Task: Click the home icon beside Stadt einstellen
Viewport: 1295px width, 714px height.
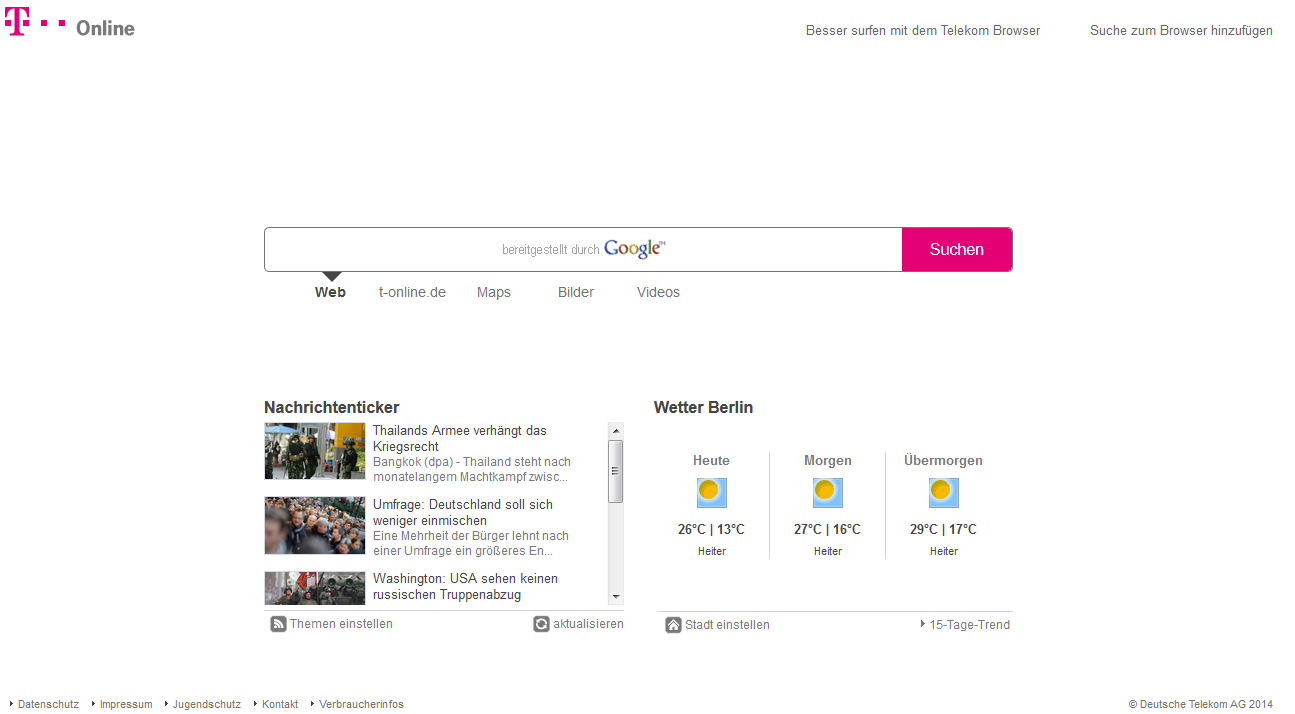Action: (673, 625)
